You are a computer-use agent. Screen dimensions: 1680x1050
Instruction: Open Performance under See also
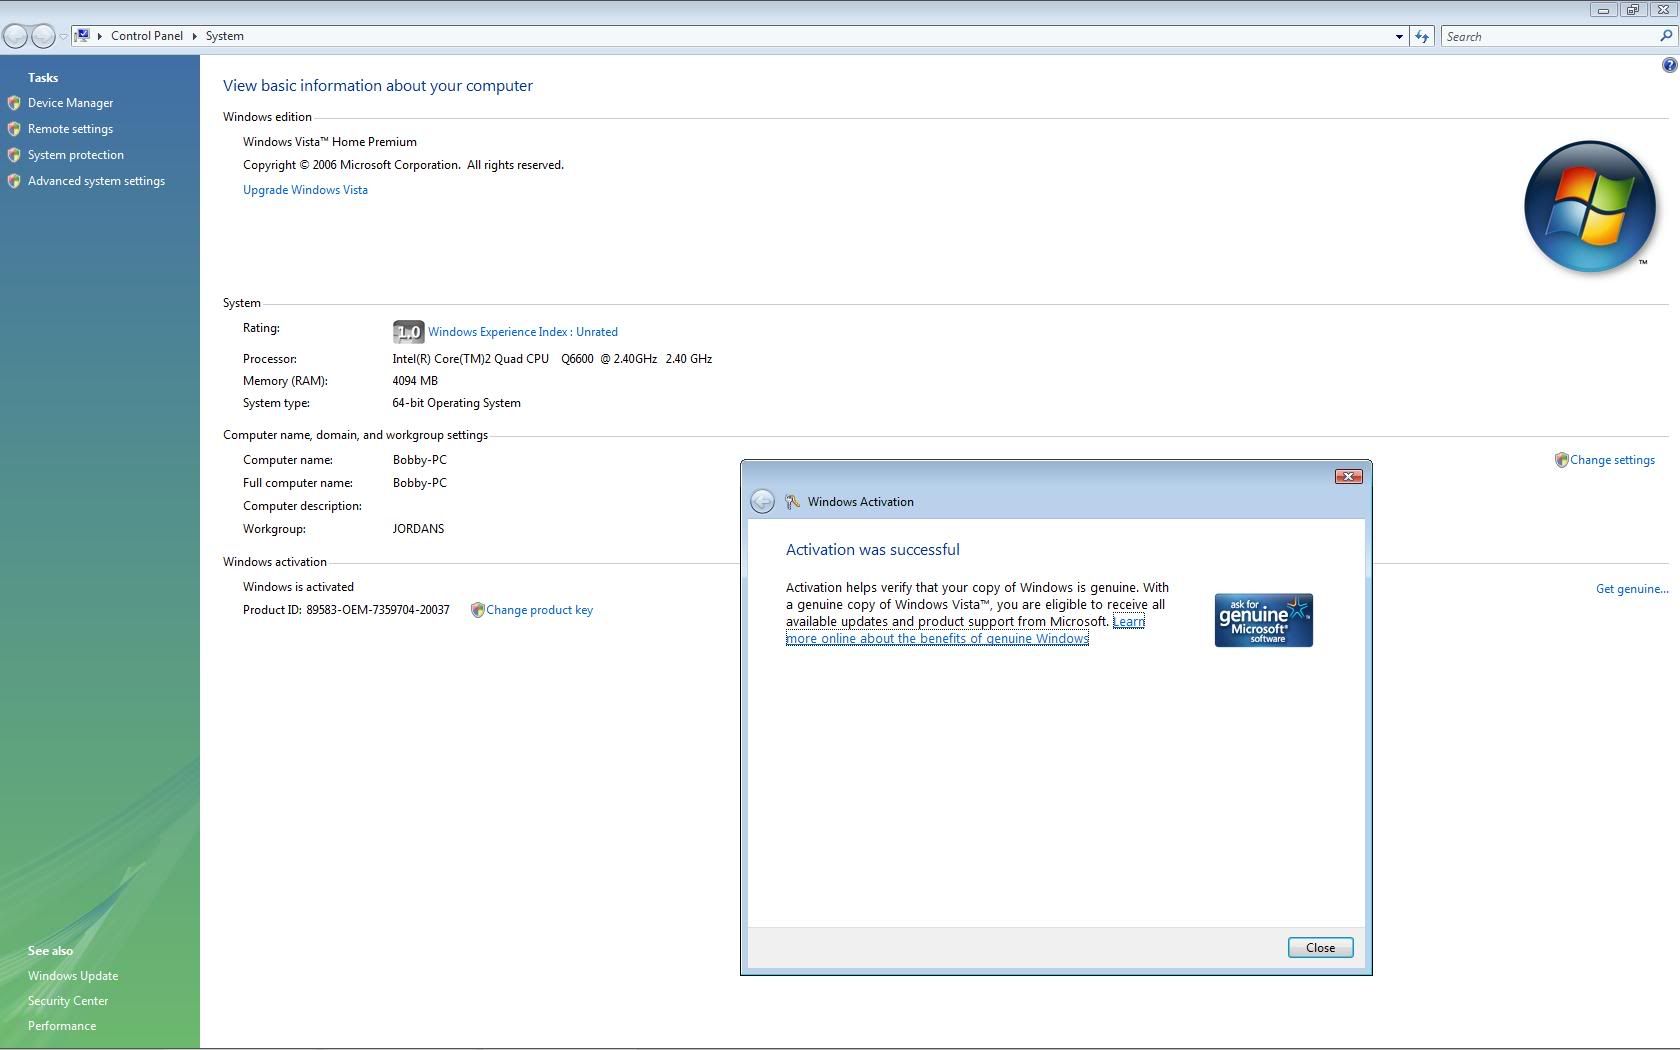click(x=62, y=1026)
